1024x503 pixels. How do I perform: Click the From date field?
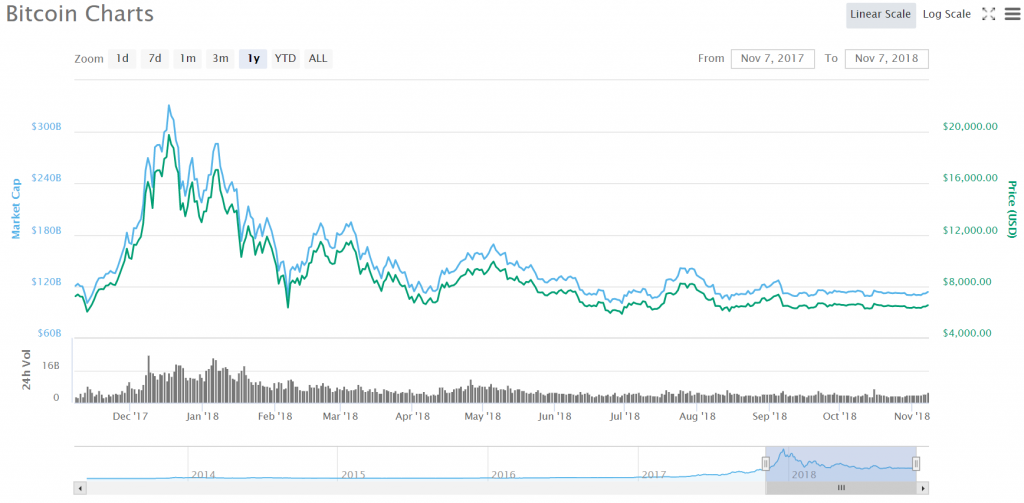click(x=772, y=58)
